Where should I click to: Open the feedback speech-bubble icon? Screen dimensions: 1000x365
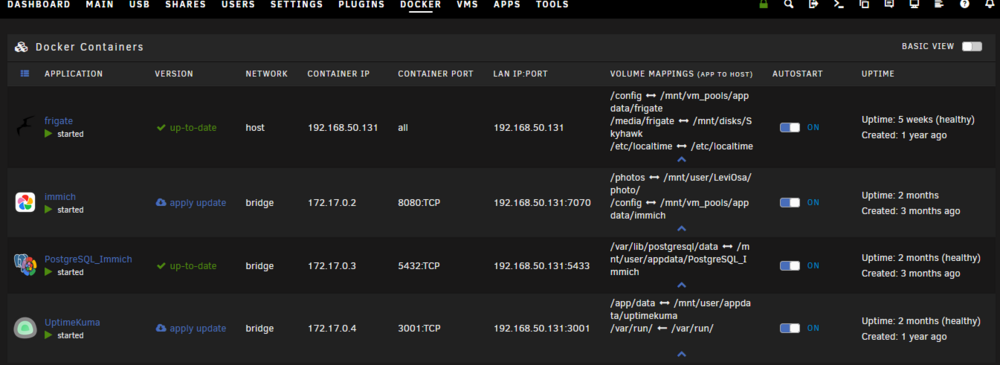pos(889,4)
